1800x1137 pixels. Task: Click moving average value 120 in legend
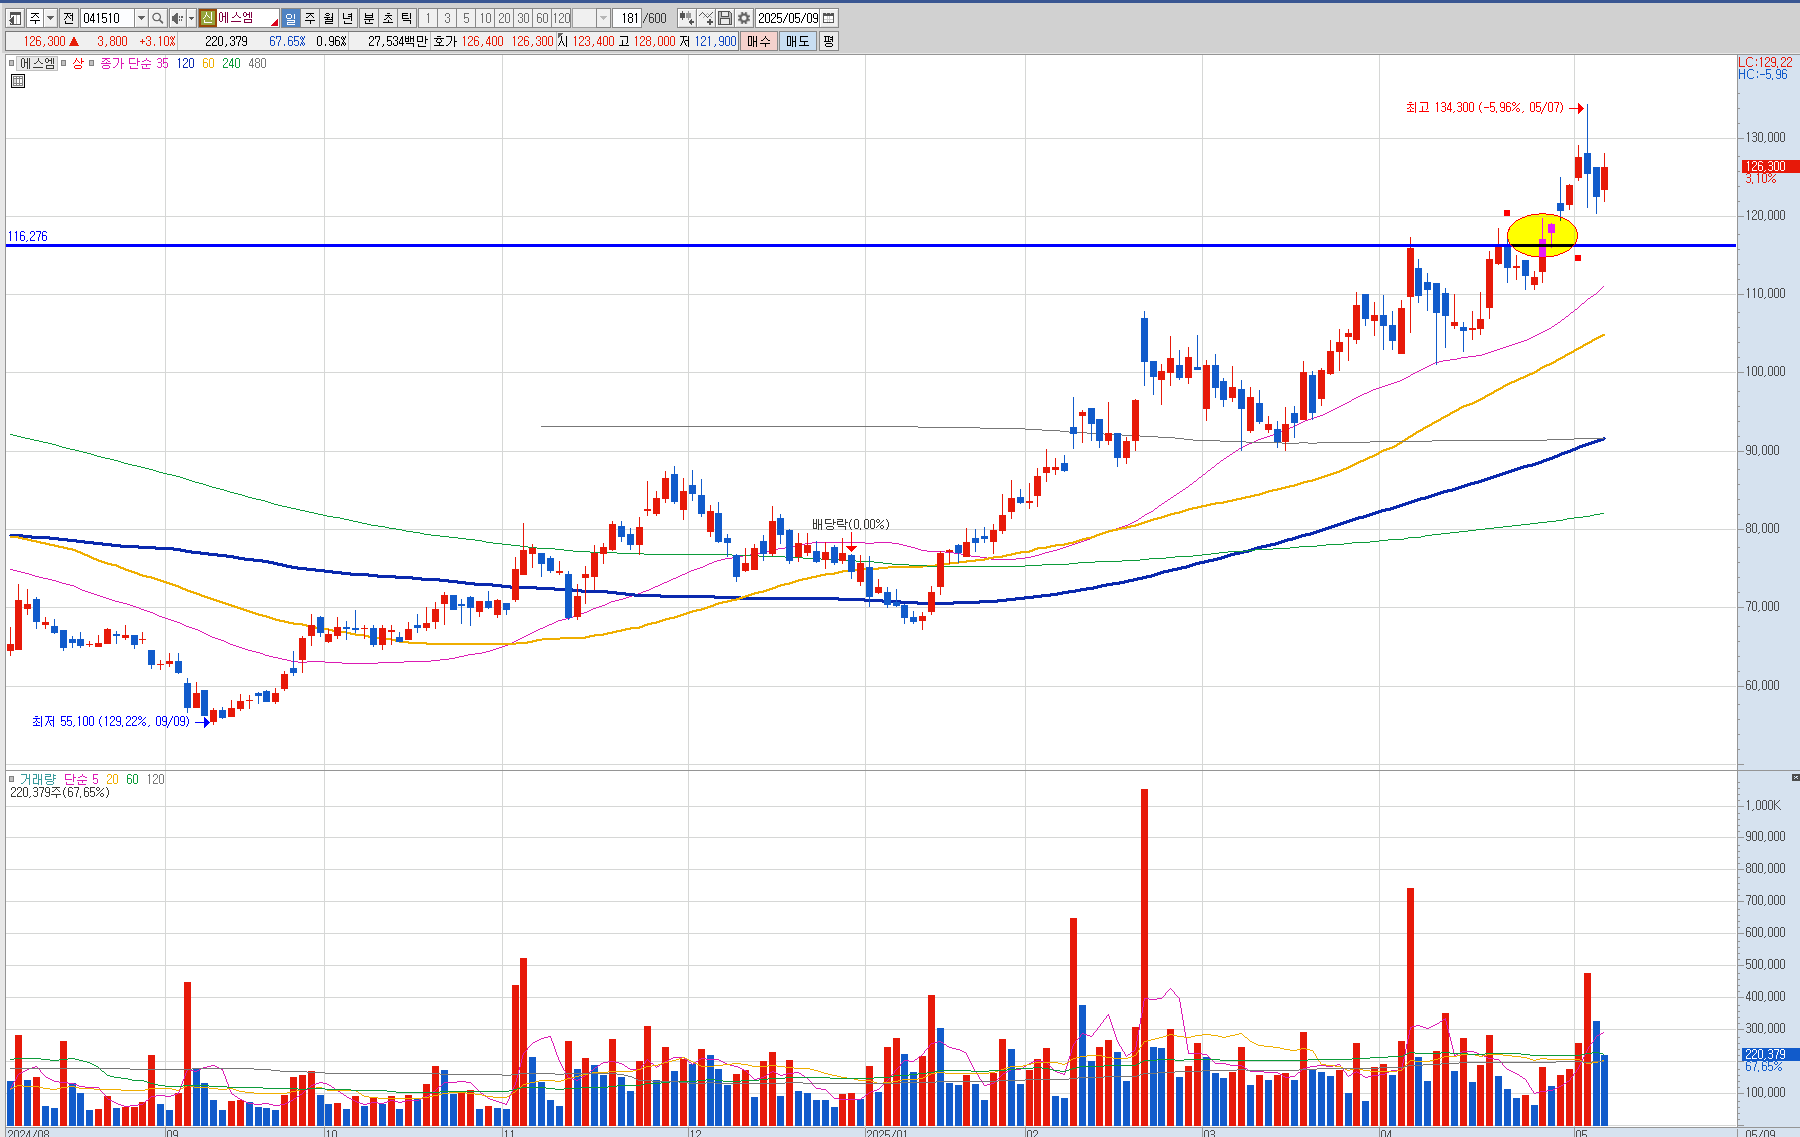(x=186, y=63)
